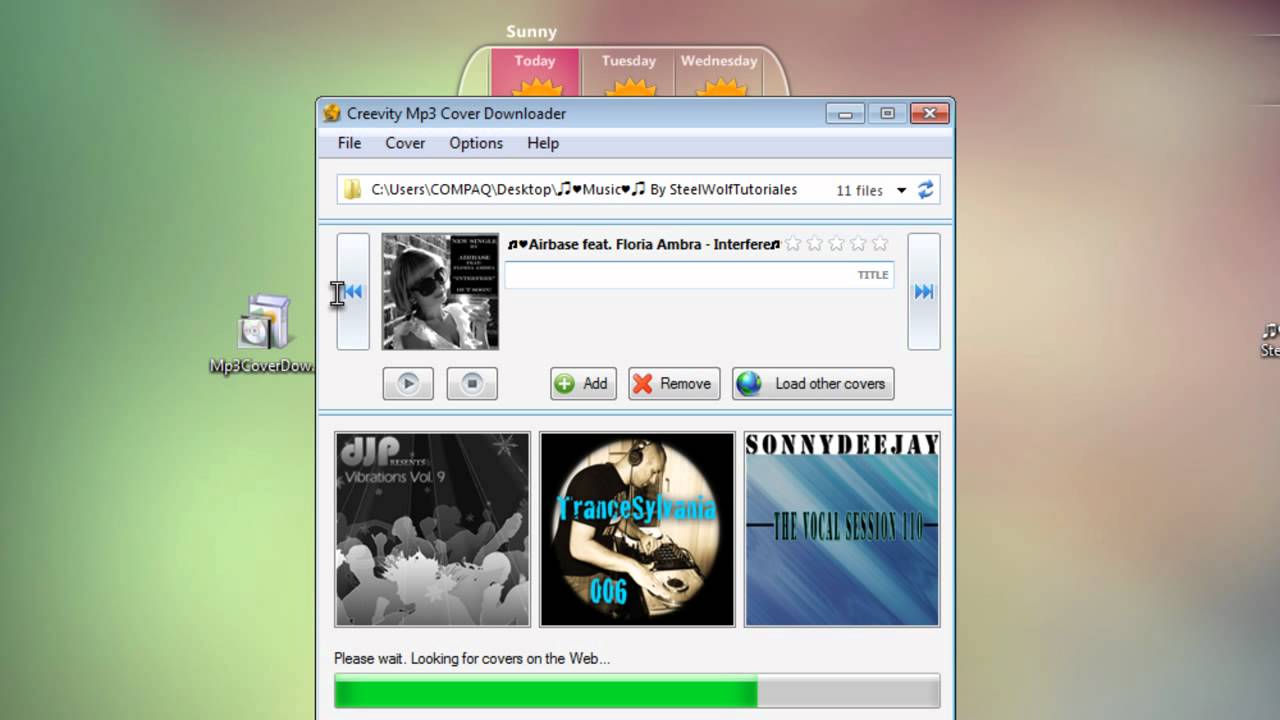
Task: Rate the song two stars
Action: click(x=815, y=243)
